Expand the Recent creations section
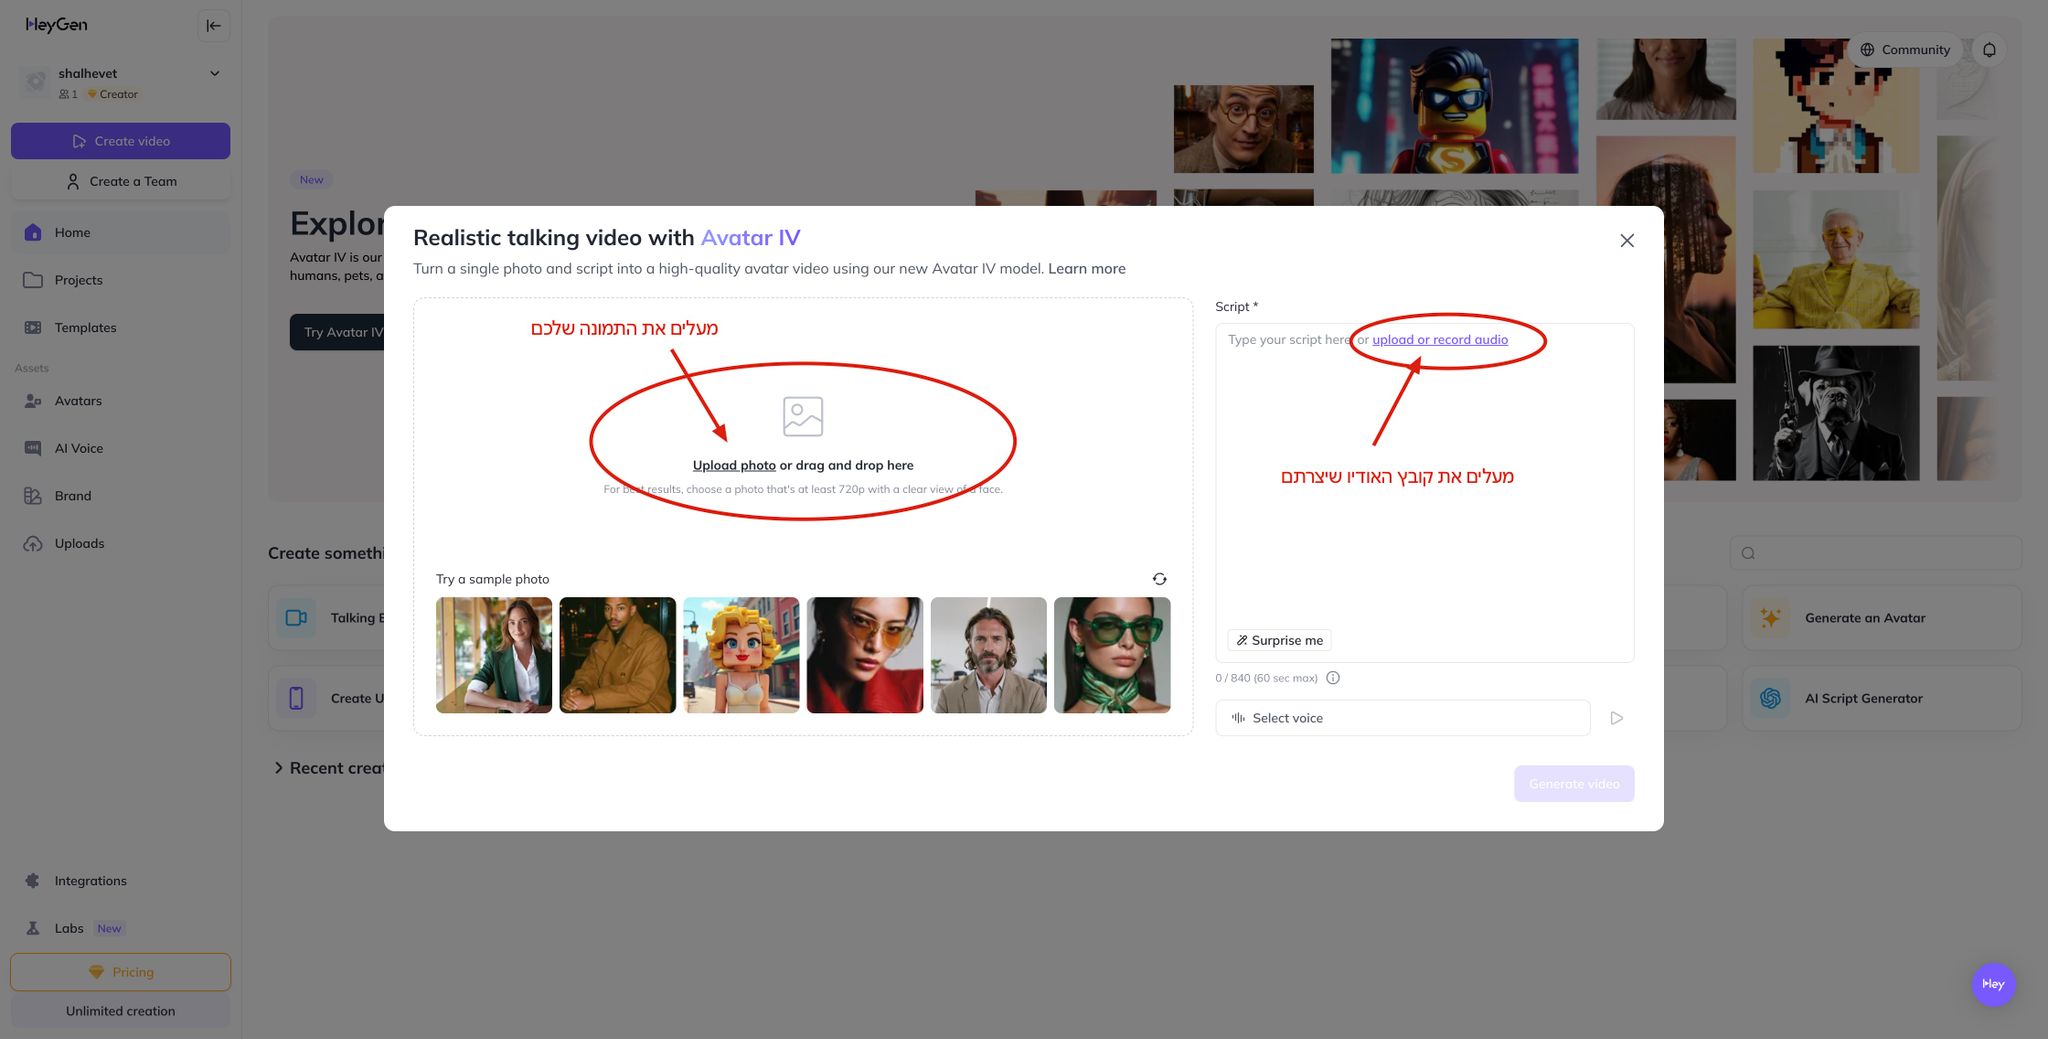The height and width of the screenshot is (1039, 2048). [x=278, y=768]
